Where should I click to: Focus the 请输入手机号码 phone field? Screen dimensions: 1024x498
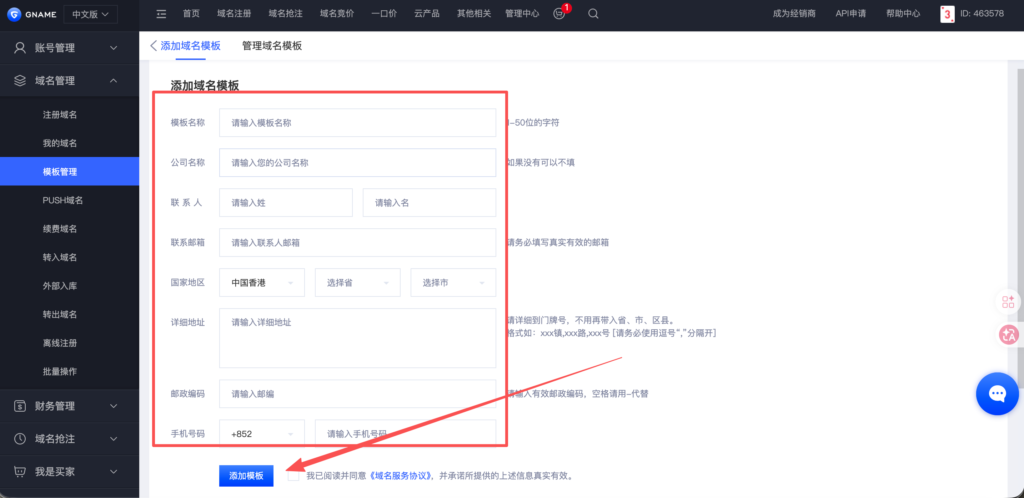405,433
